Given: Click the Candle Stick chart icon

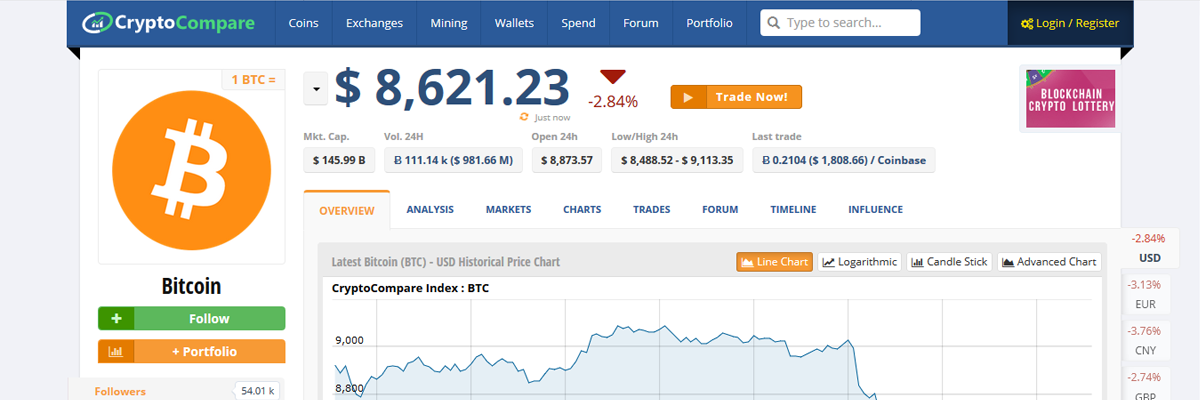Looking at the screenshot, I should click(x=917, y=262).
